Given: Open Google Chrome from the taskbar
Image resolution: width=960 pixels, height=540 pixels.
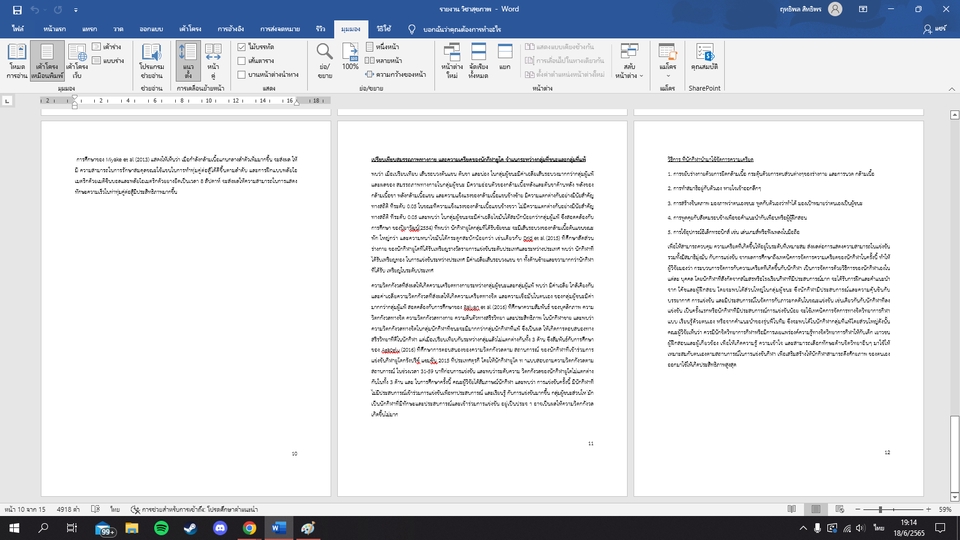Looking at the screenshot, I should pos(249,528).
